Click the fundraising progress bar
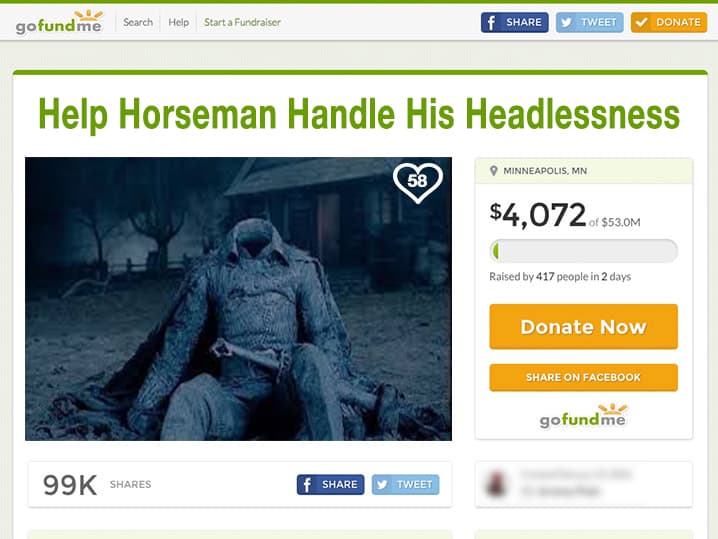Screen dimensions: 718x539 pyautogui.click(x=583, y=251)
